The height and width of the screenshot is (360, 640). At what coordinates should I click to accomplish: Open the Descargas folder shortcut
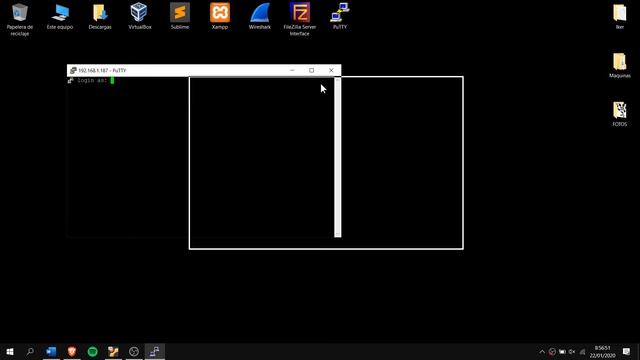point(100,16)
